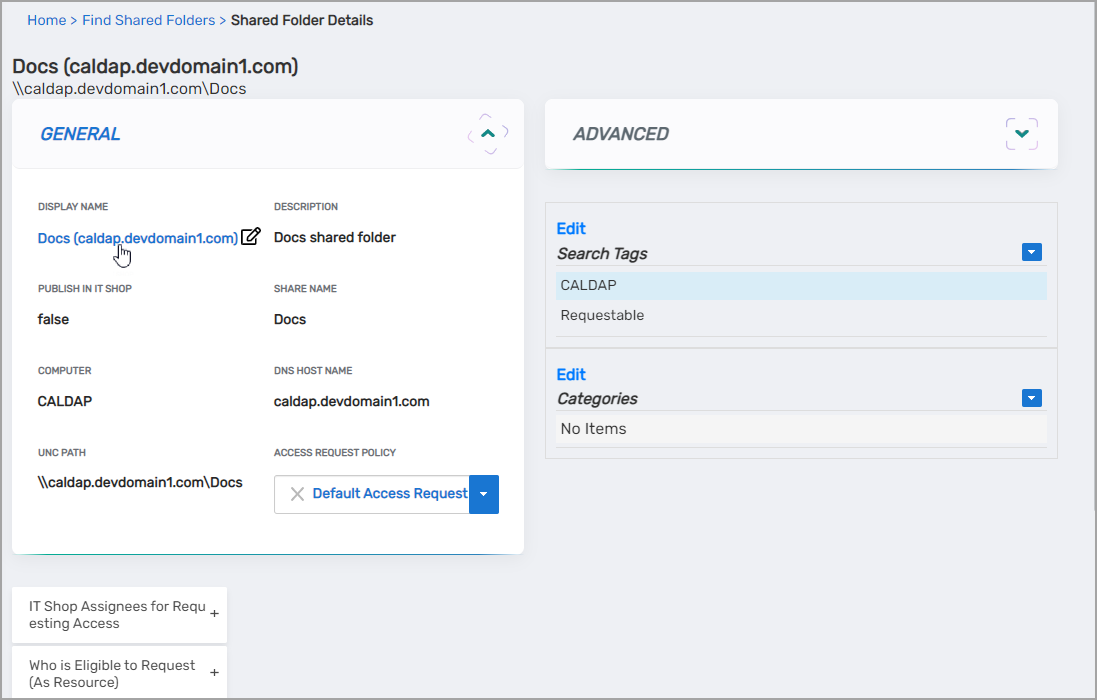
Task: Clear the Default Access Request policy with X
Action: (x=297, y=494)
